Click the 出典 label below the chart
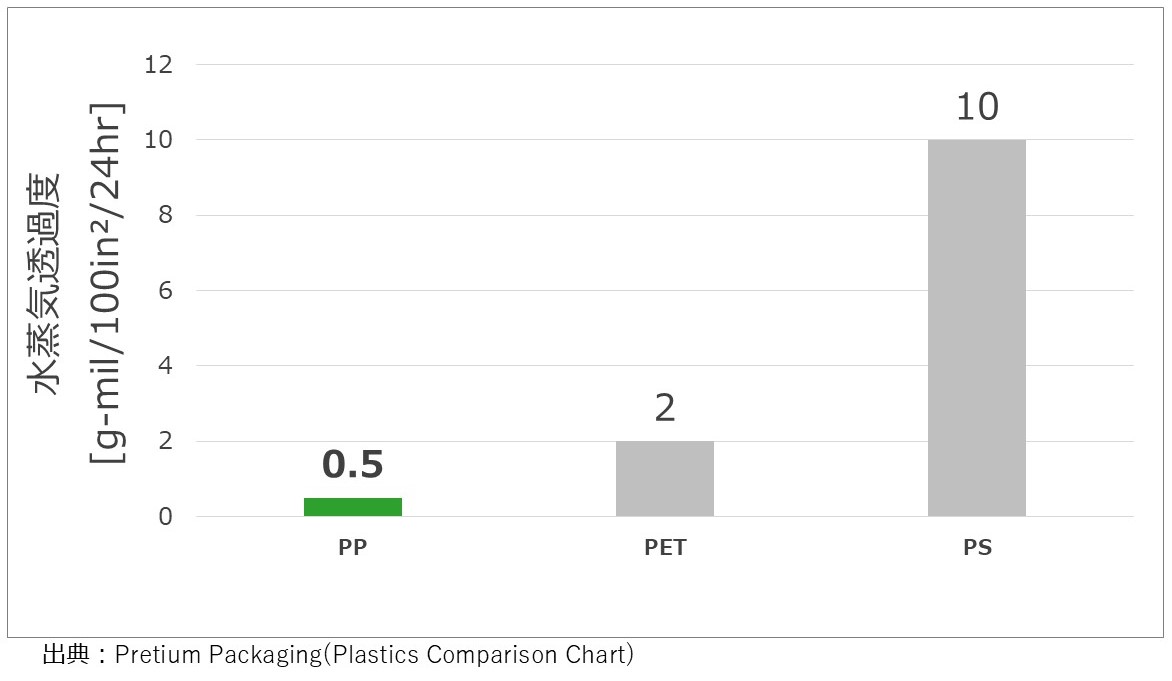Viewport: 1172px width, 681px height. coord(66,655)
